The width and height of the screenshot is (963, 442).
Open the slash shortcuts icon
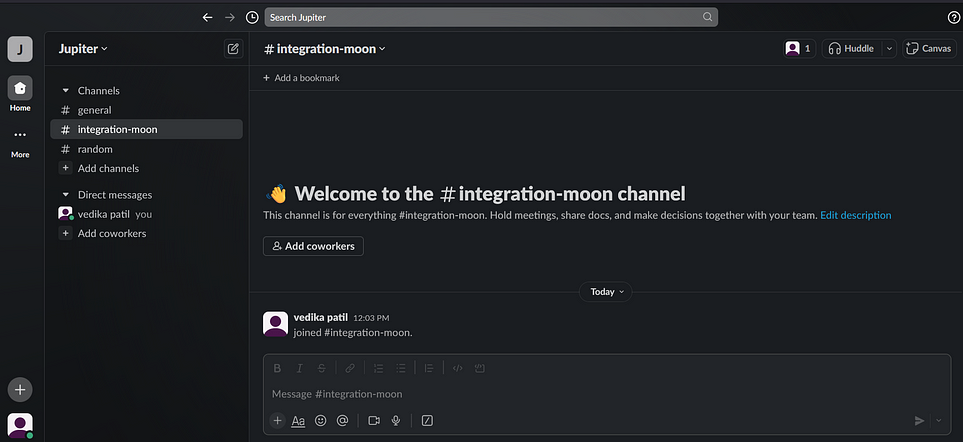pos(427,421)
